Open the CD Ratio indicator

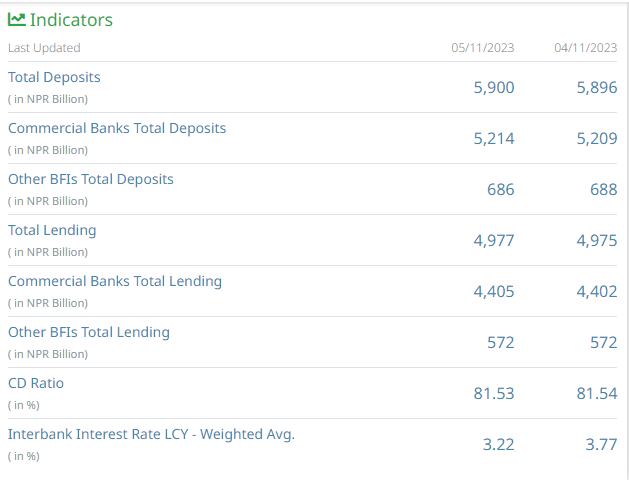pos(36,383)
